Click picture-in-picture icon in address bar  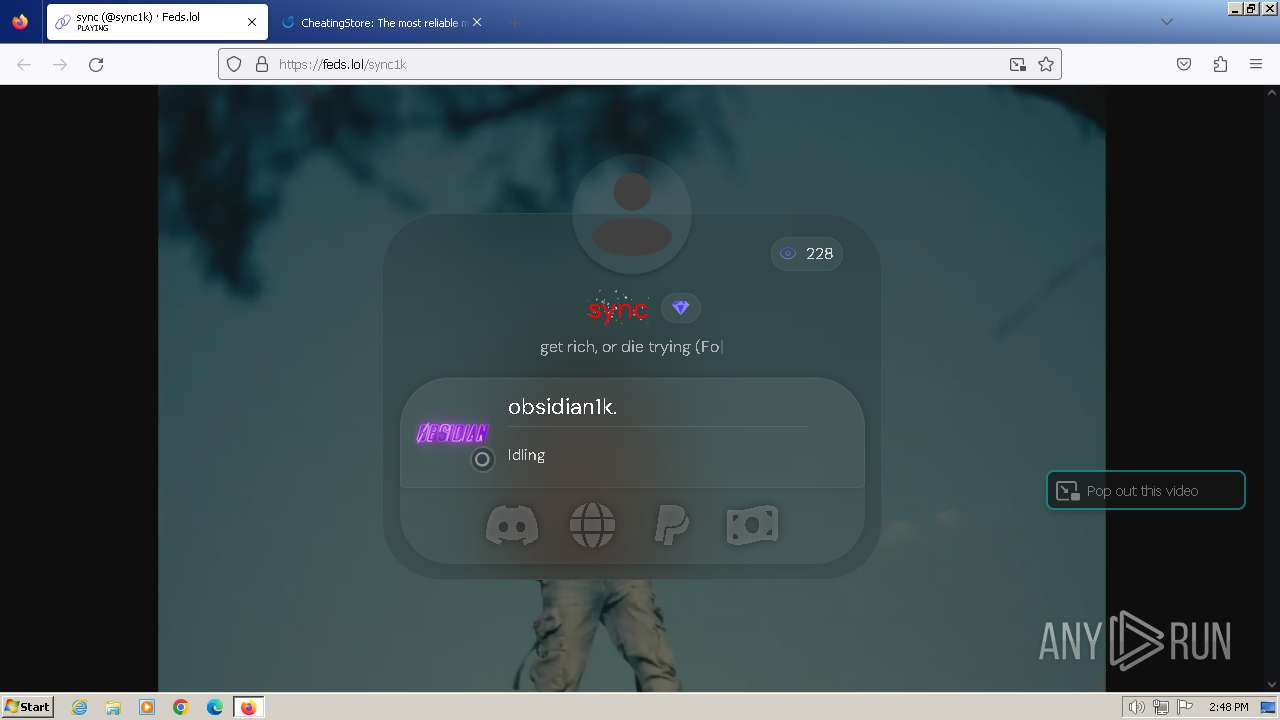point(1018,64)
